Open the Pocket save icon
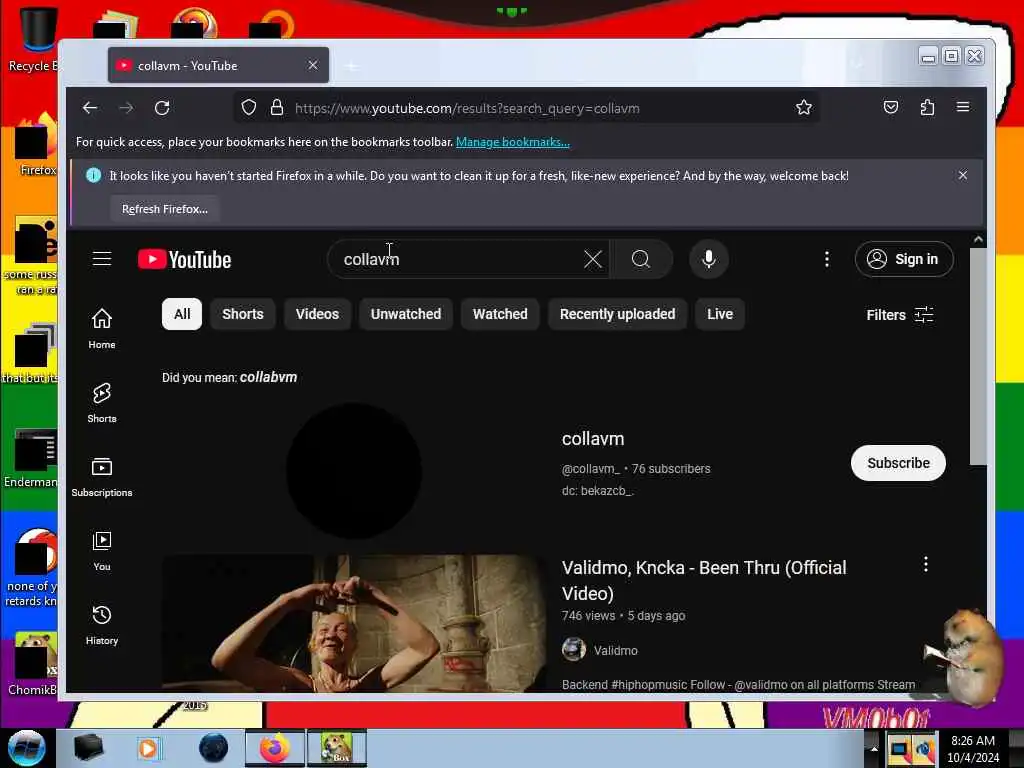 click(x=891, y=107)
